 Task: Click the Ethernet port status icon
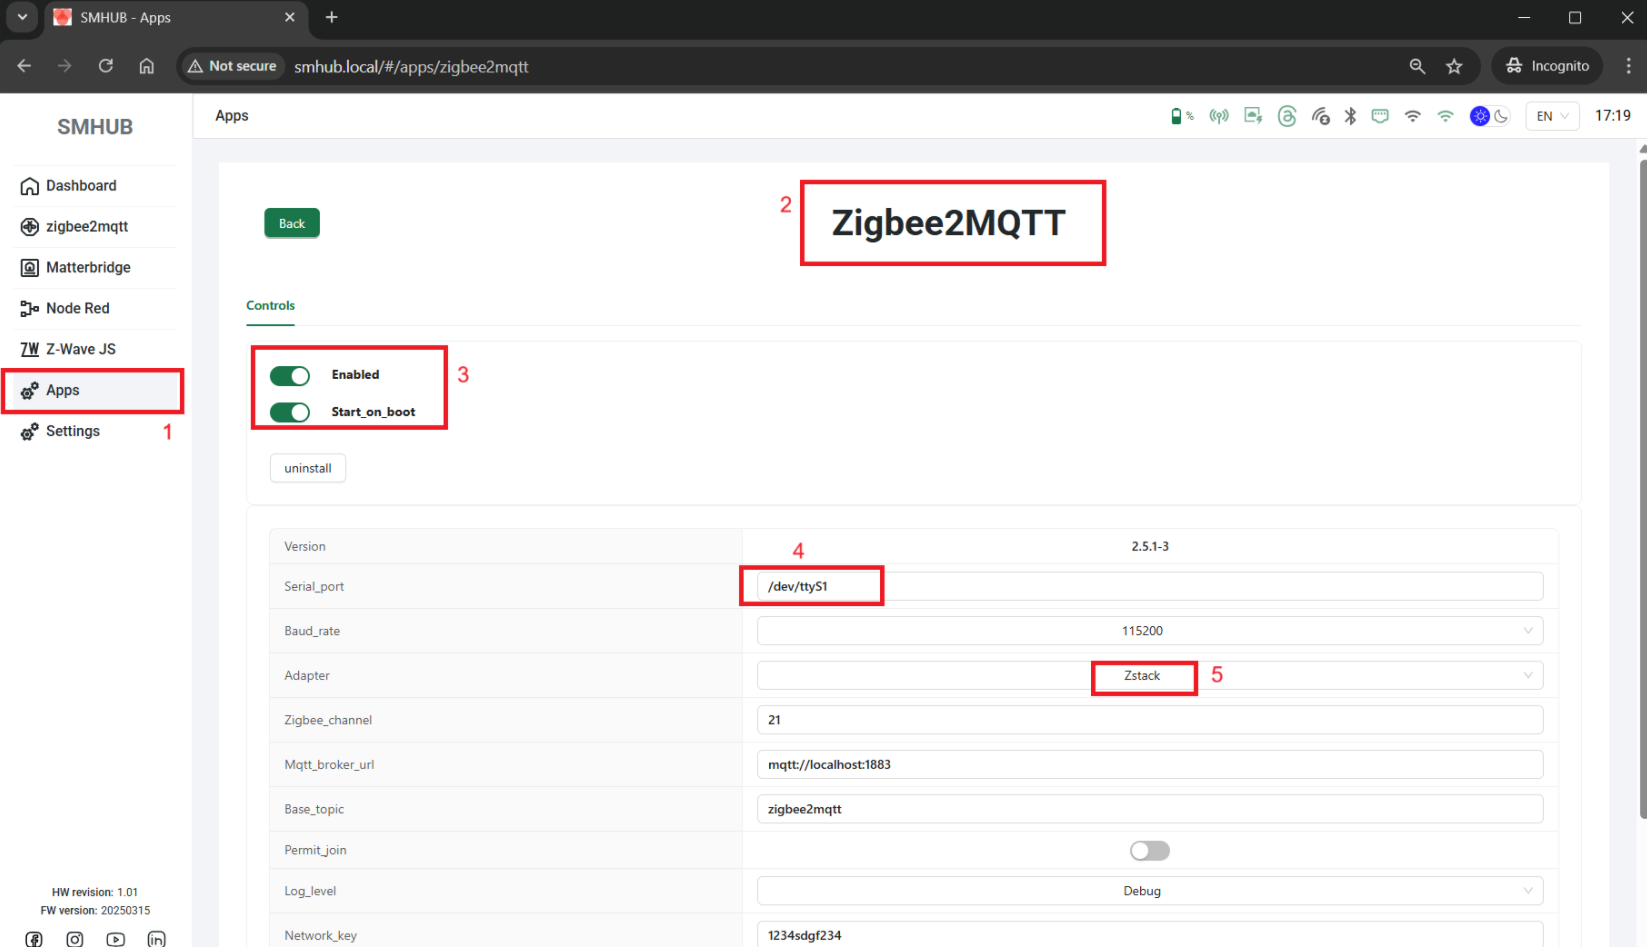[1380, 116]
